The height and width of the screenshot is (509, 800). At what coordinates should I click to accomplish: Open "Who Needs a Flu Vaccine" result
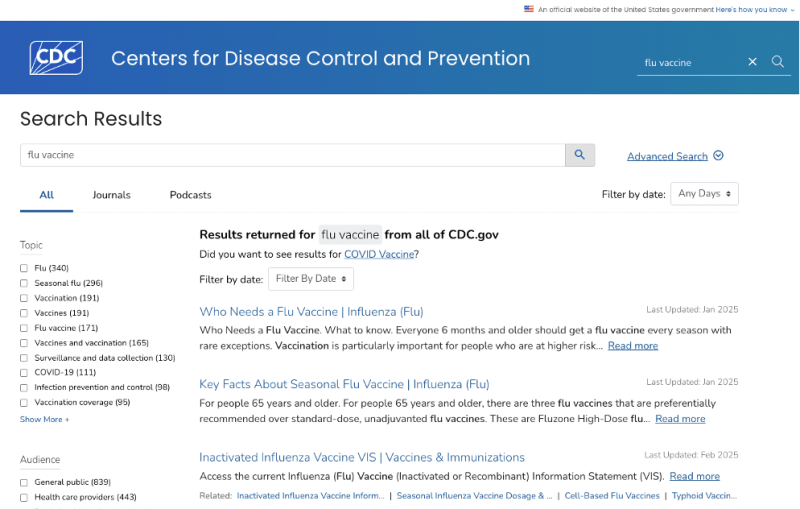click(x=311, y=312)
